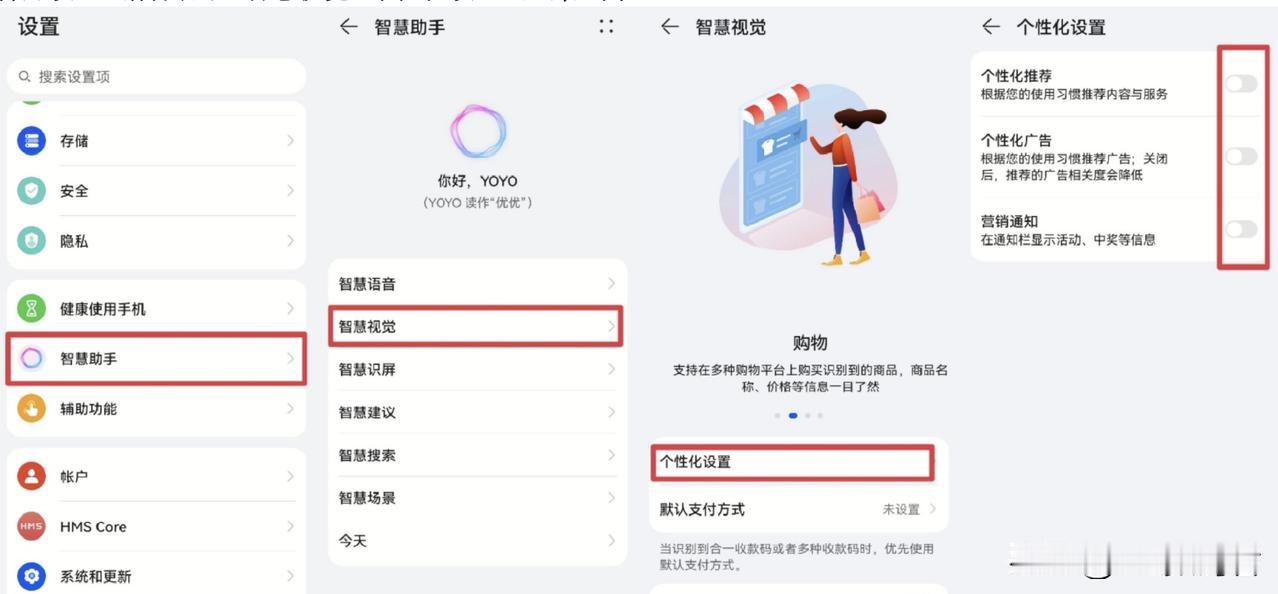Open 默认支付方式 showing 未设置
This screenshot has height=594, width=1278.
click(798, 509)
